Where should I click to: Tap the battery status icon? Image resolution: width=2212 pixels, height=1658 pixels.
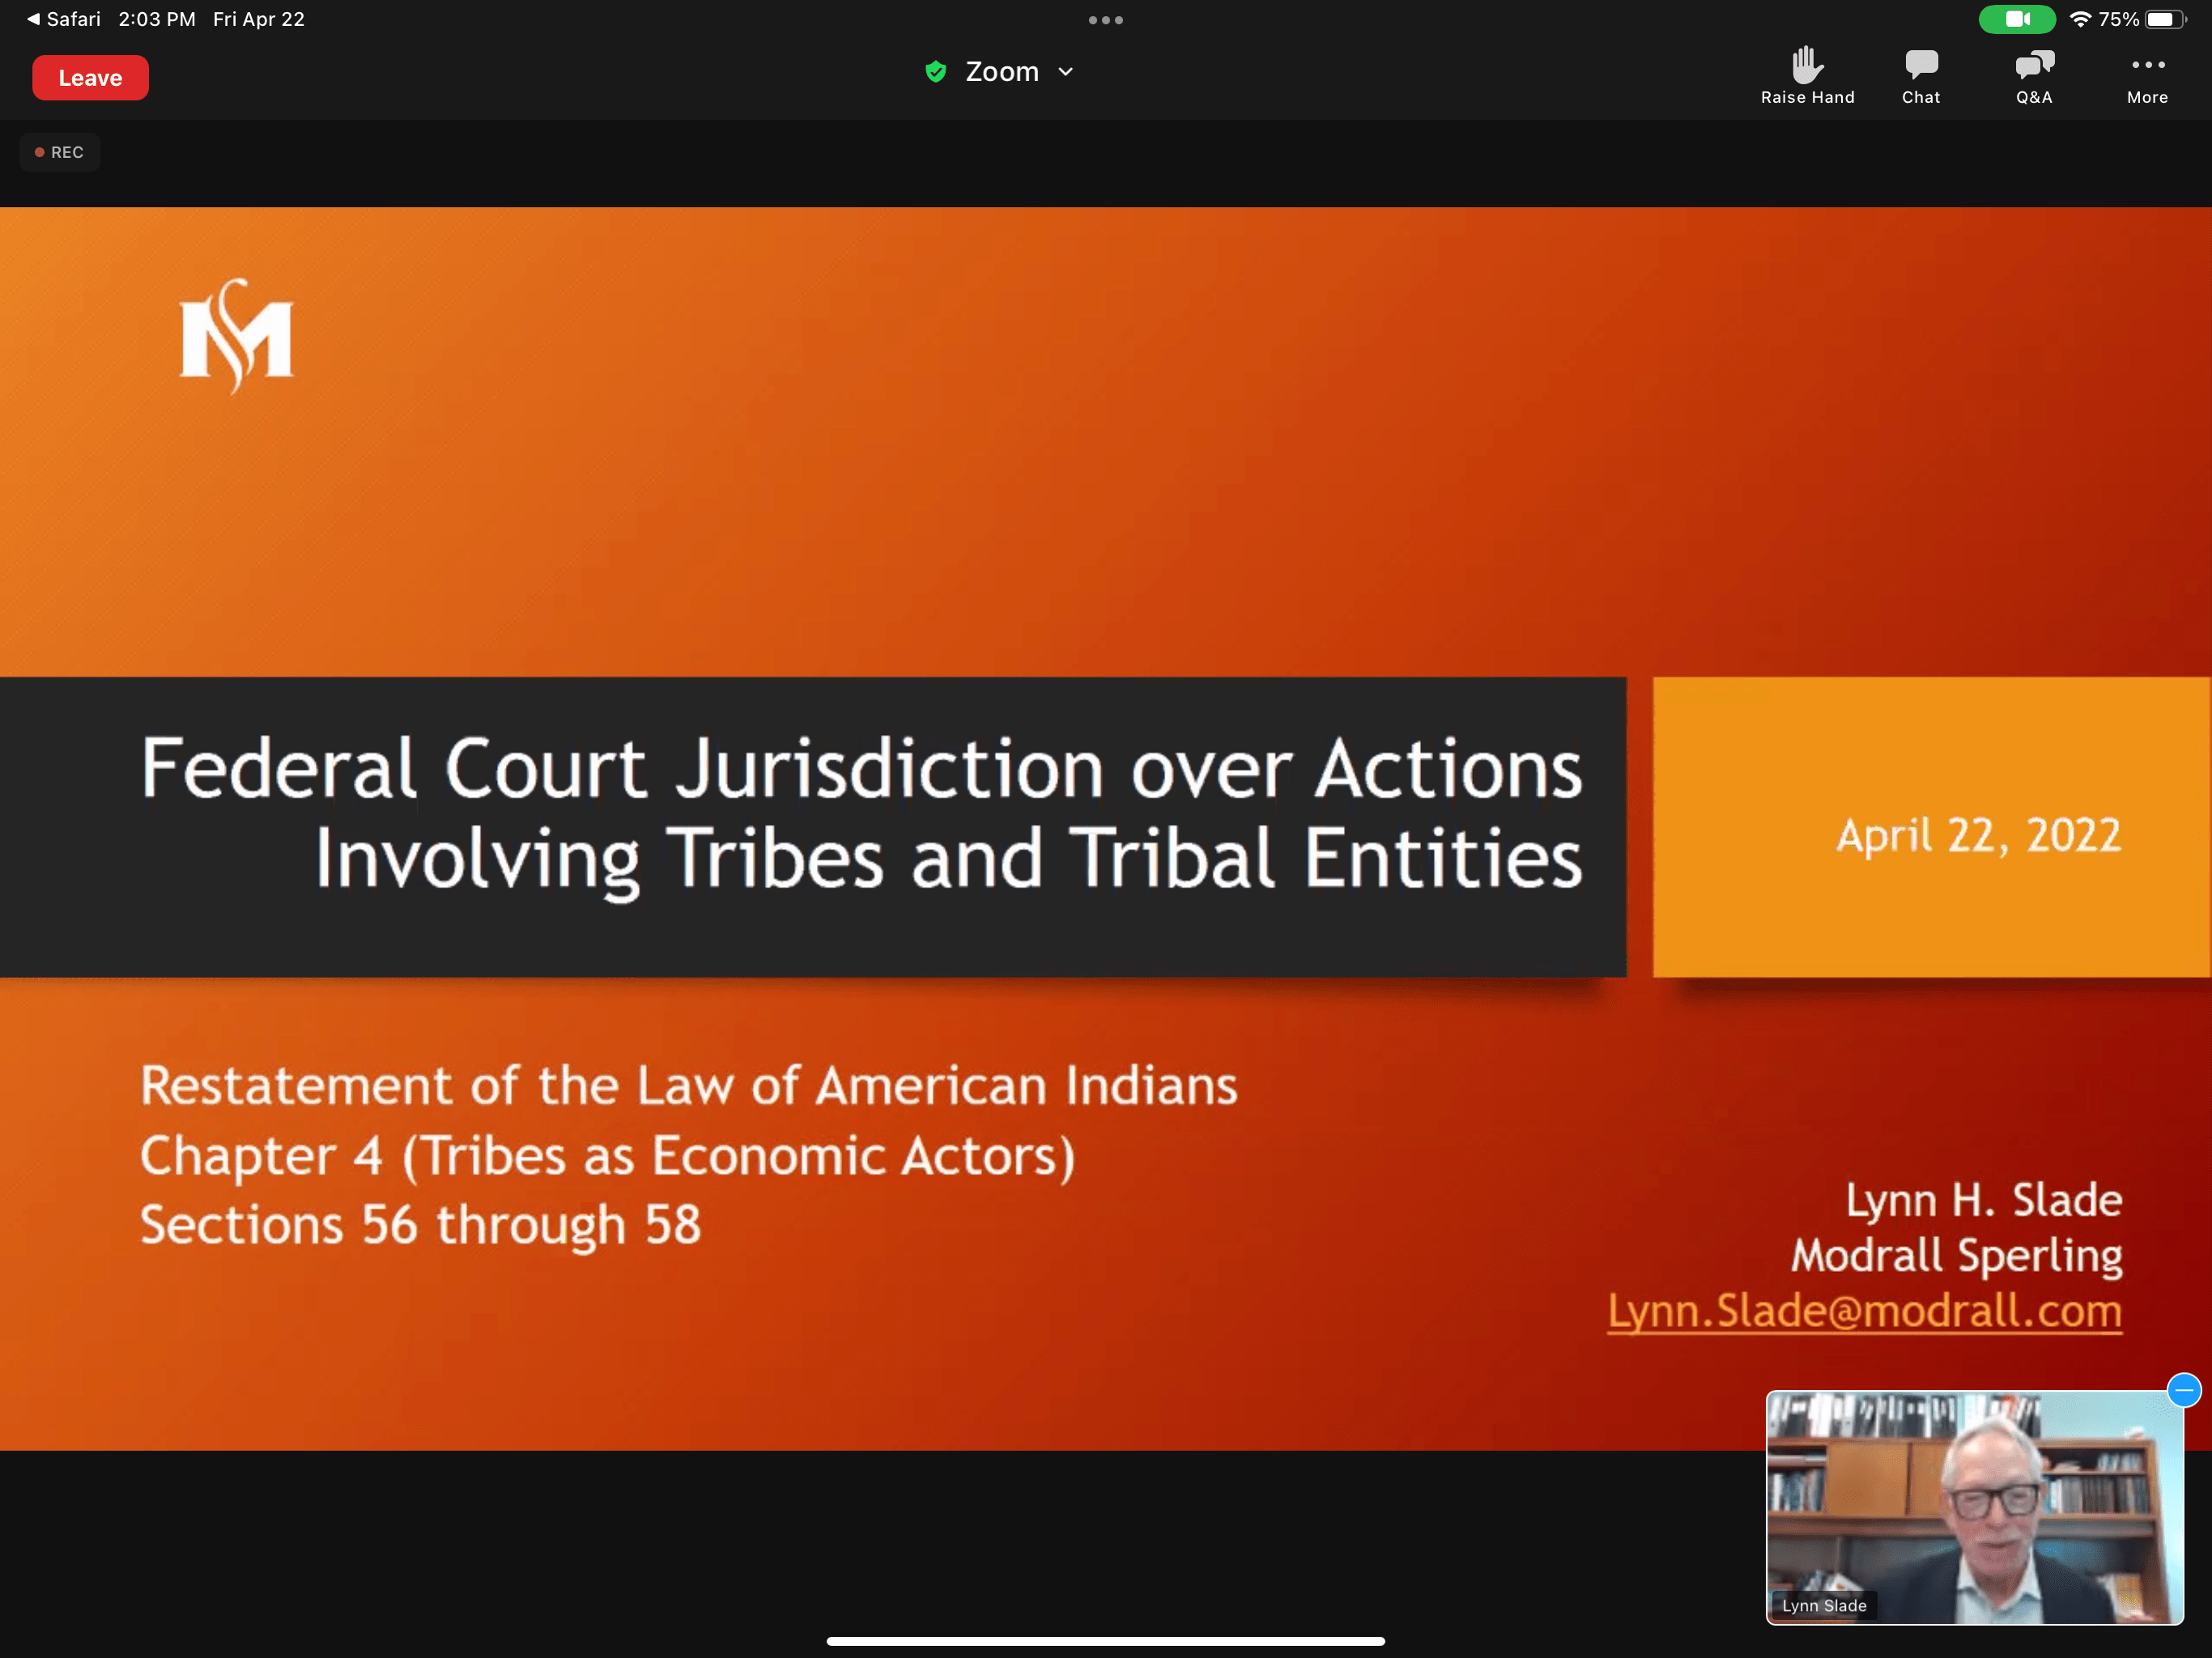coord(2164,19)
